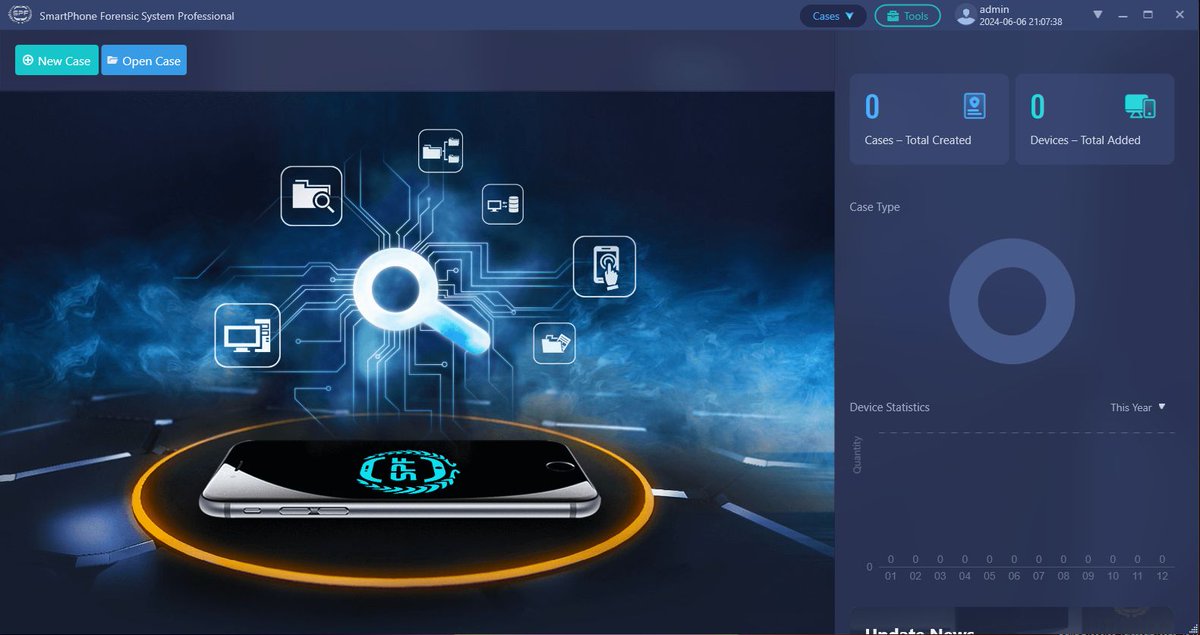Click the admin user avatar icon

point(965,15)
